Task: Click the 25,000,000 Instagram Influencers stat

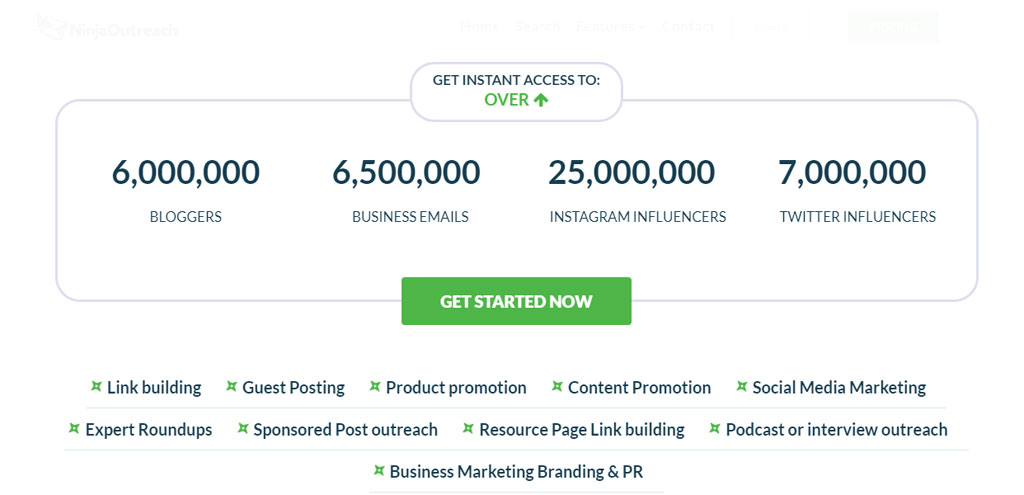Action: pos(637,189)
